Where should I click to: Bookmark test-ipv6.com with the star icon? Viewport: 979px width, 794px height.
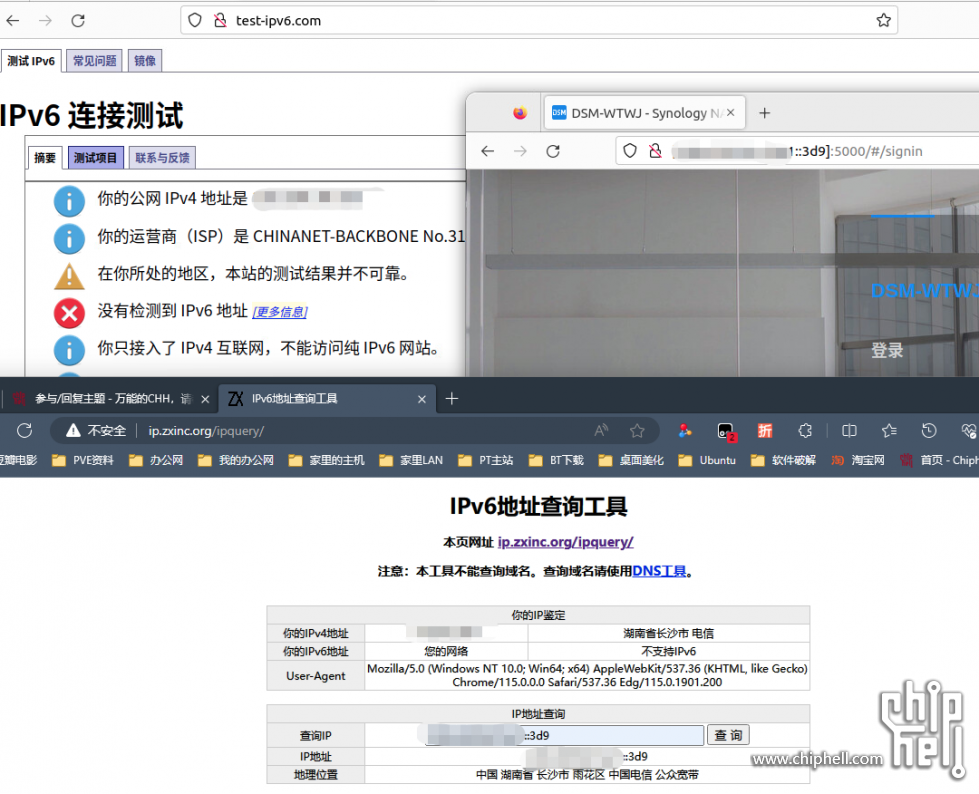coord(883,21)
